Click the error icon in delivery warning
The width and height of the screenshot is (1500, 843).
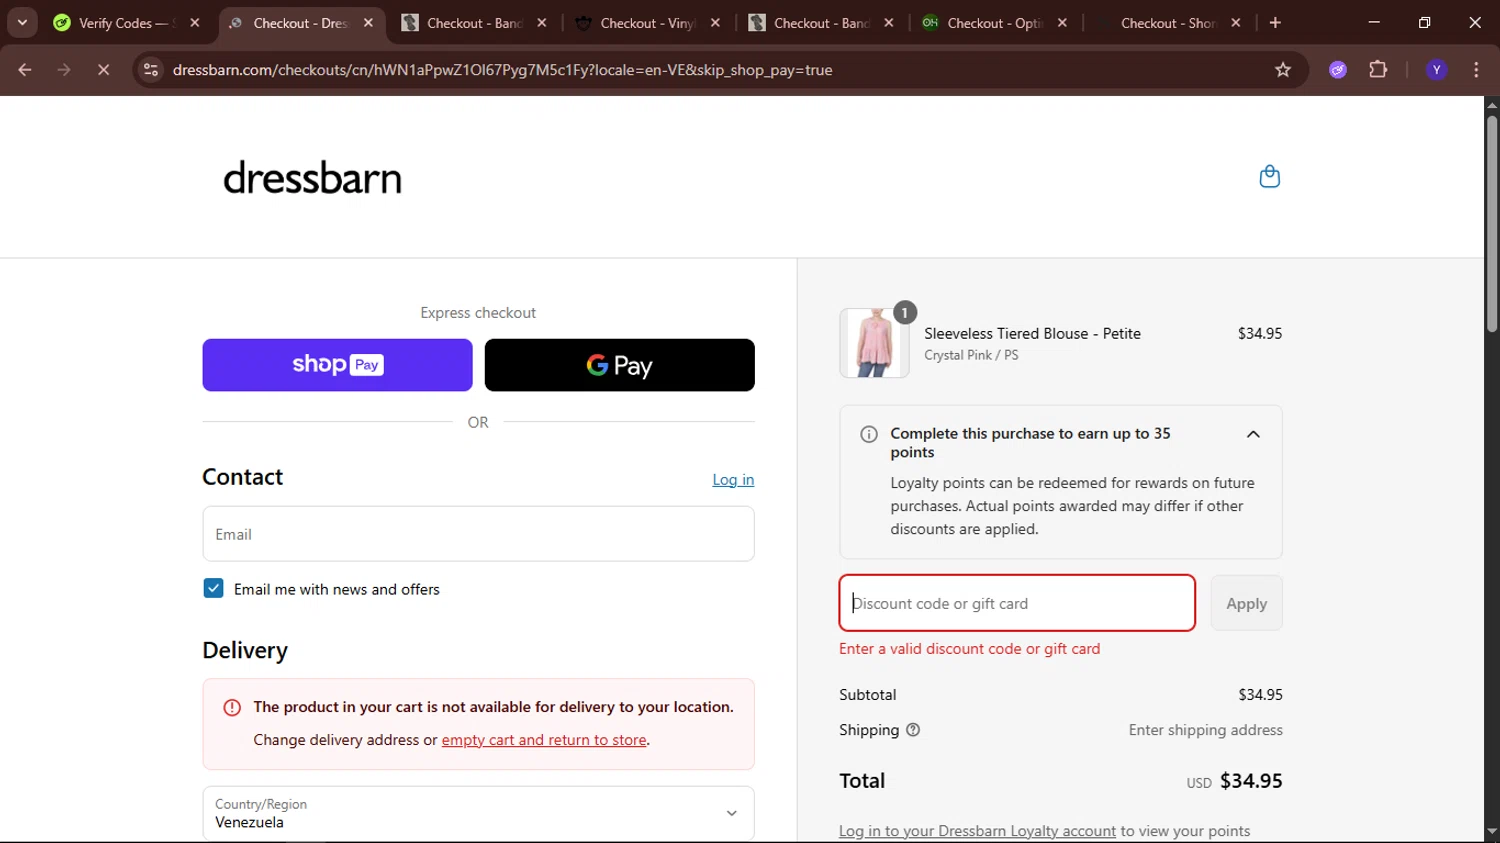coord(232,708)
